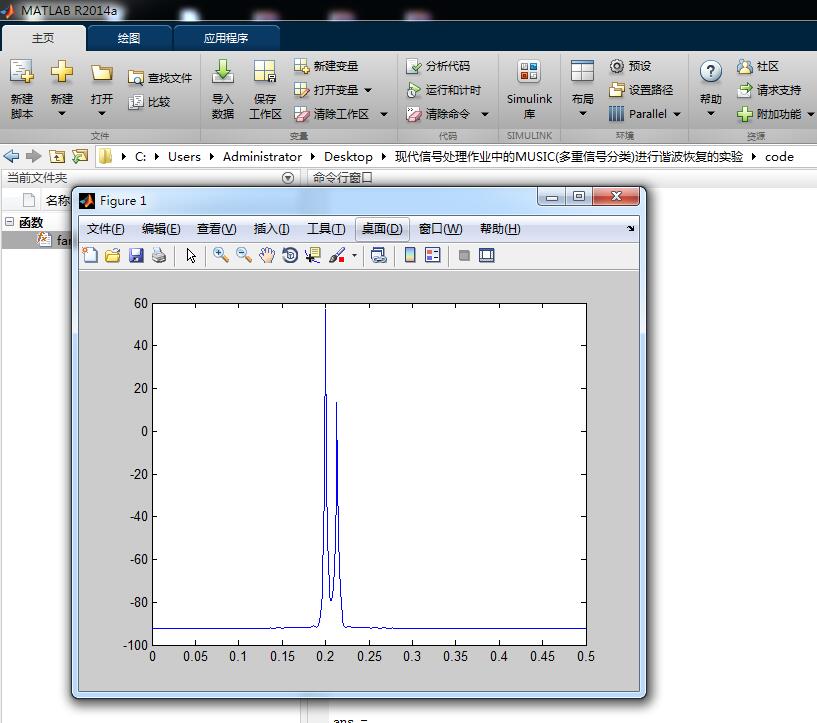
Task: Select the Data Cursor tool
Action: click(313, 255)
